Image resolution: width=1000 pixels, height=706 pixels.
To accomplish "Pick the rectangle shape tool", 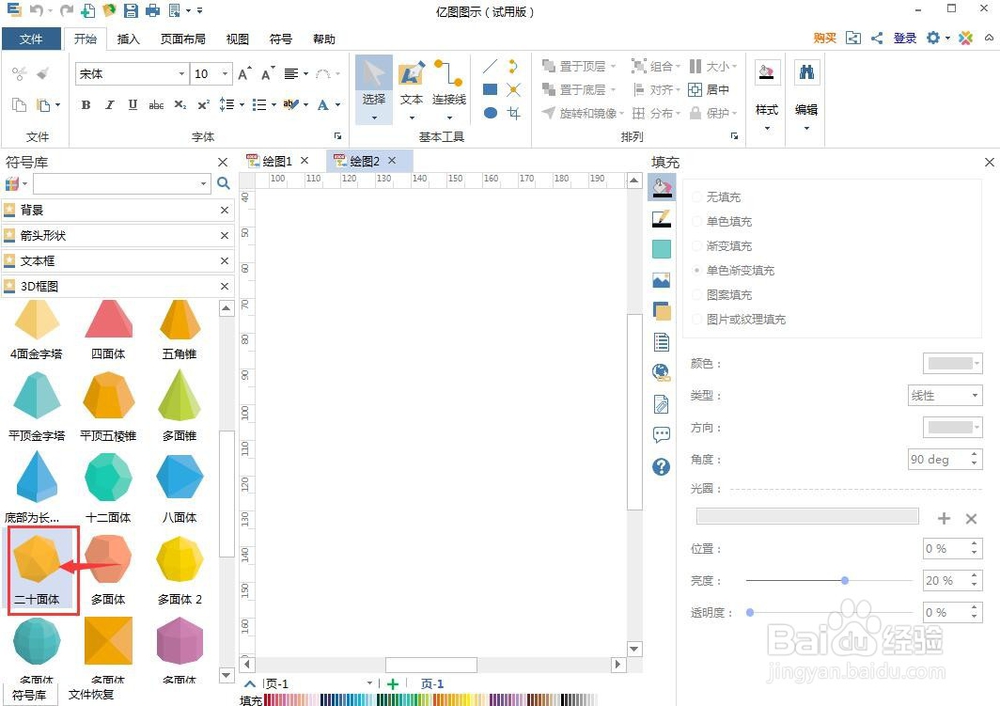I will click(489, 89).
